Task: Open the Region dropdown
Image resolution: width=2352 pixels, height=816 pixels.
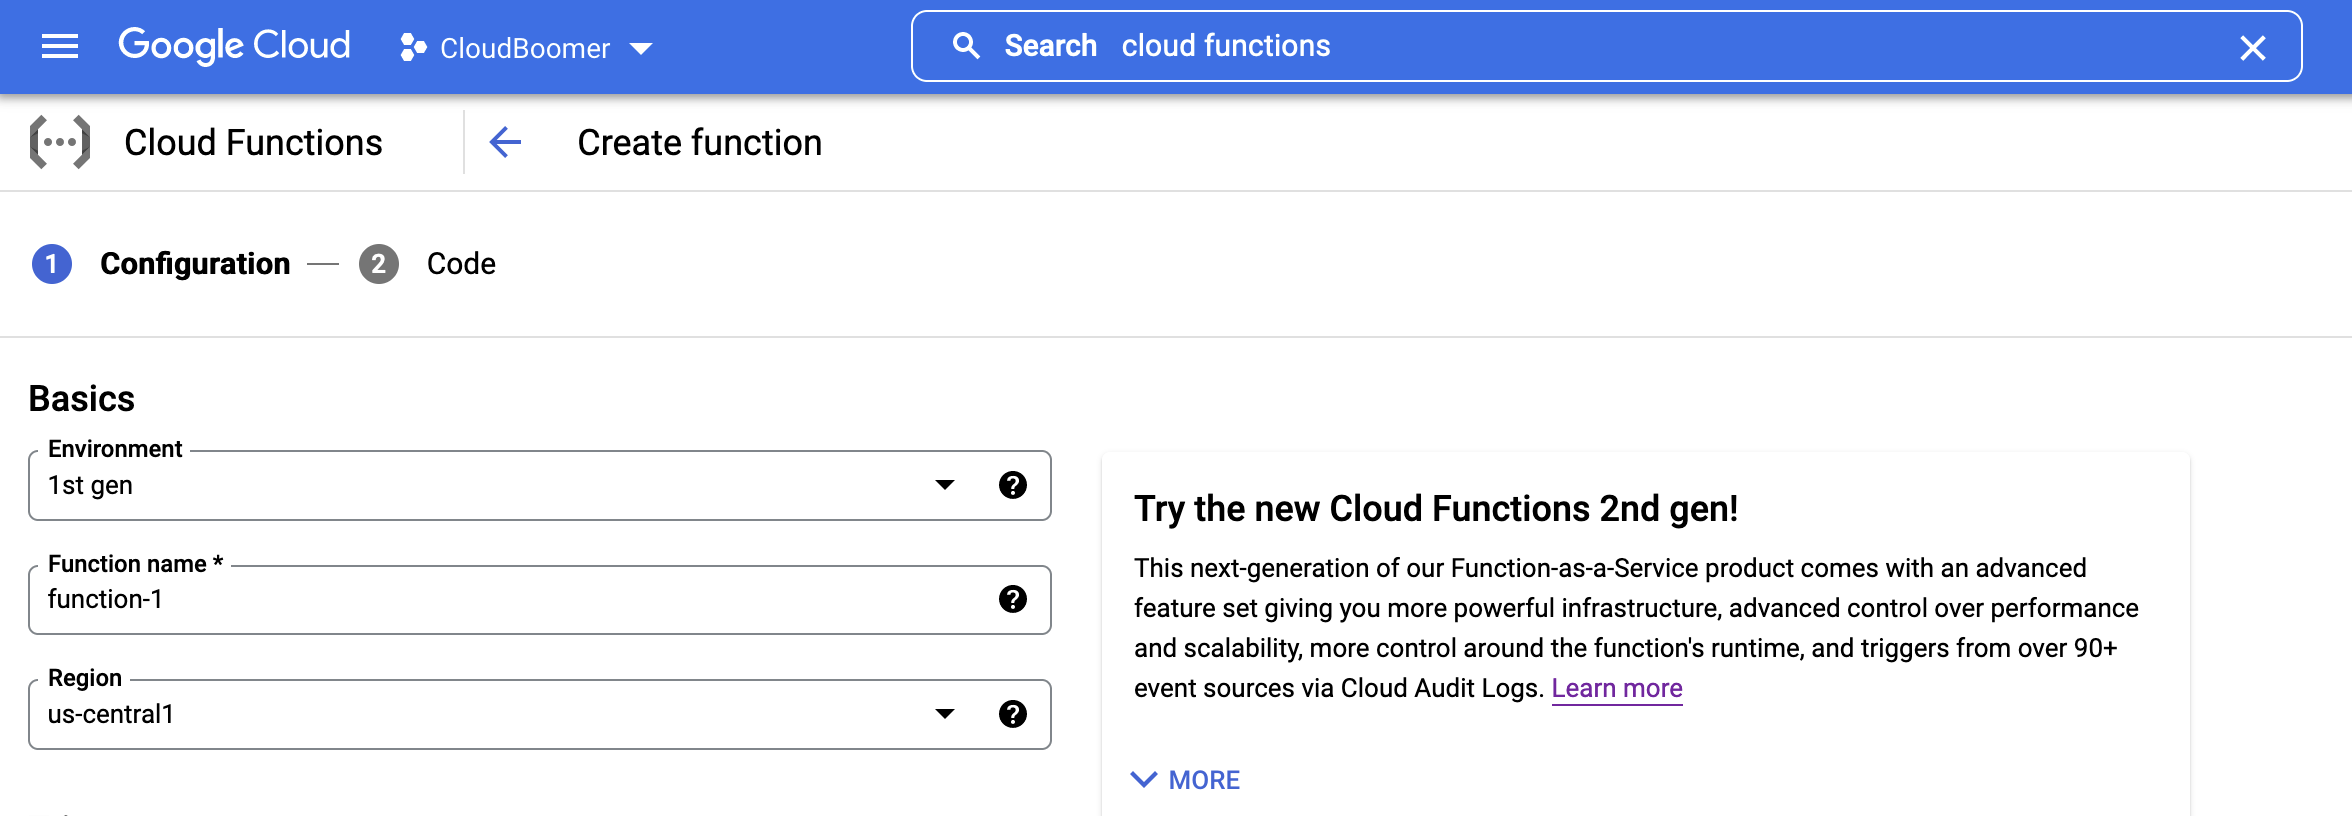Action: (x=540, y=714)
